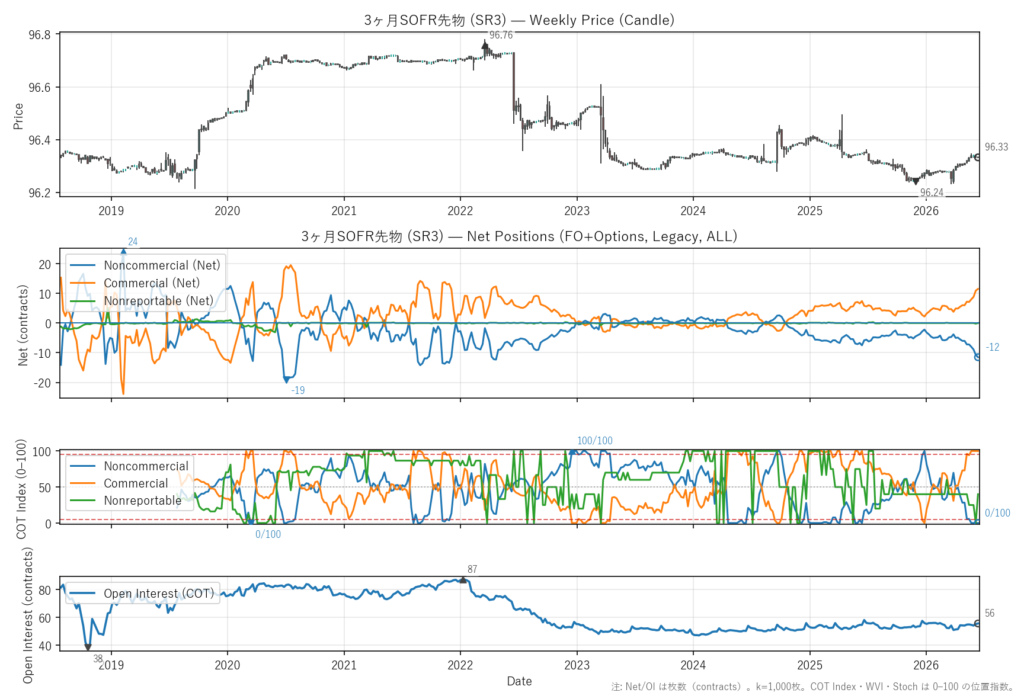Click the '87' open interest peak label

click(x=472, y=570)
